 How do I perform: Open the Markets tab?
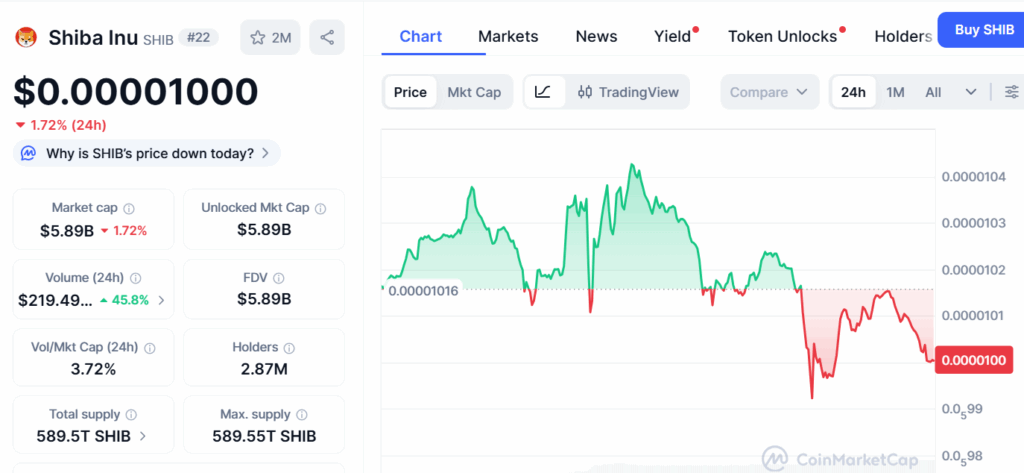[508, 37]
